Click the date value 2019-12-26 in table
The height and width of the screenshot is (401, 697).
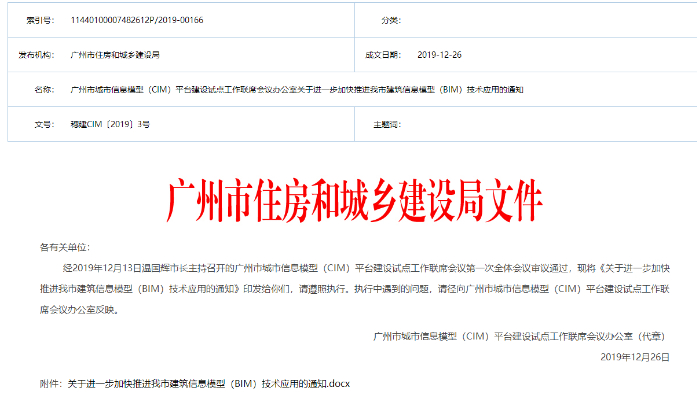click(x=439, y=55)
